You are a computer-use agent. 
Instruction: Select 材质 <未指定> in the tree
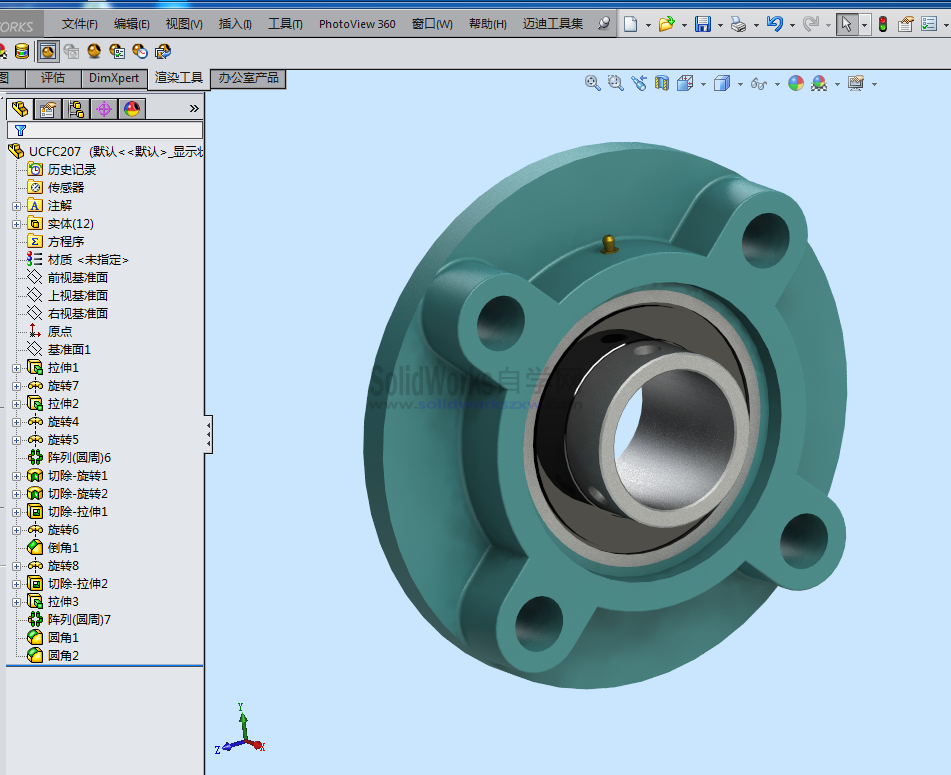click(87, 260)
